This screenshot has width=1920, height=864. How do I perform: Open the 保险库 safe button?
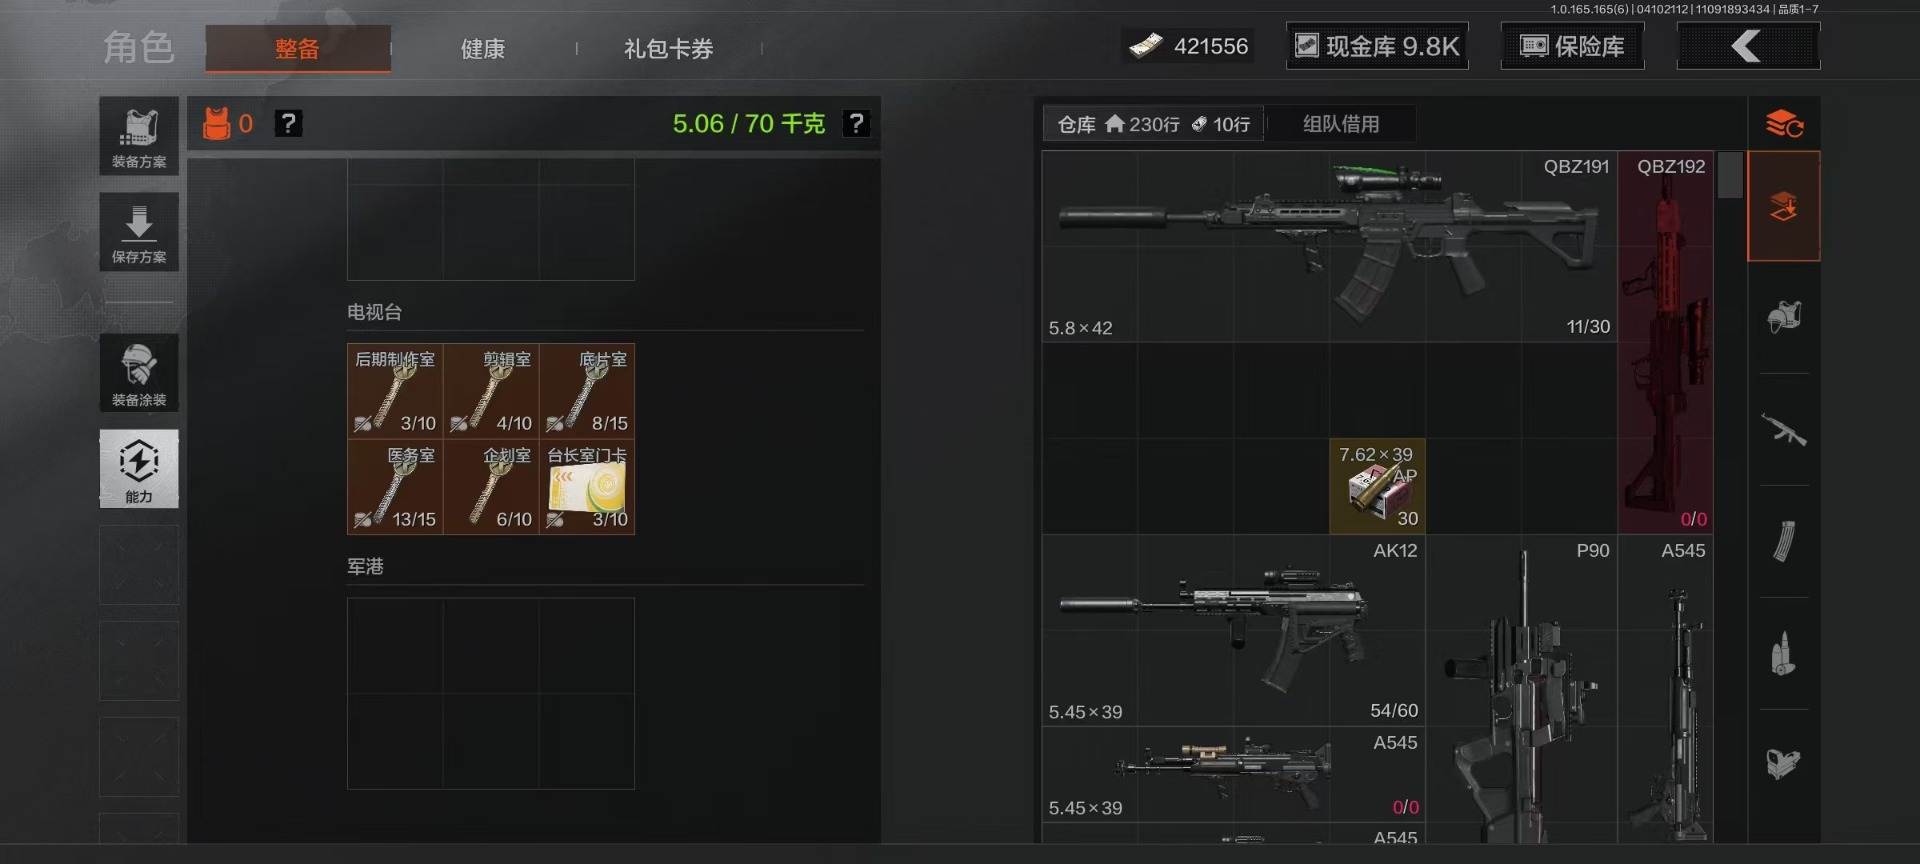1572,46
